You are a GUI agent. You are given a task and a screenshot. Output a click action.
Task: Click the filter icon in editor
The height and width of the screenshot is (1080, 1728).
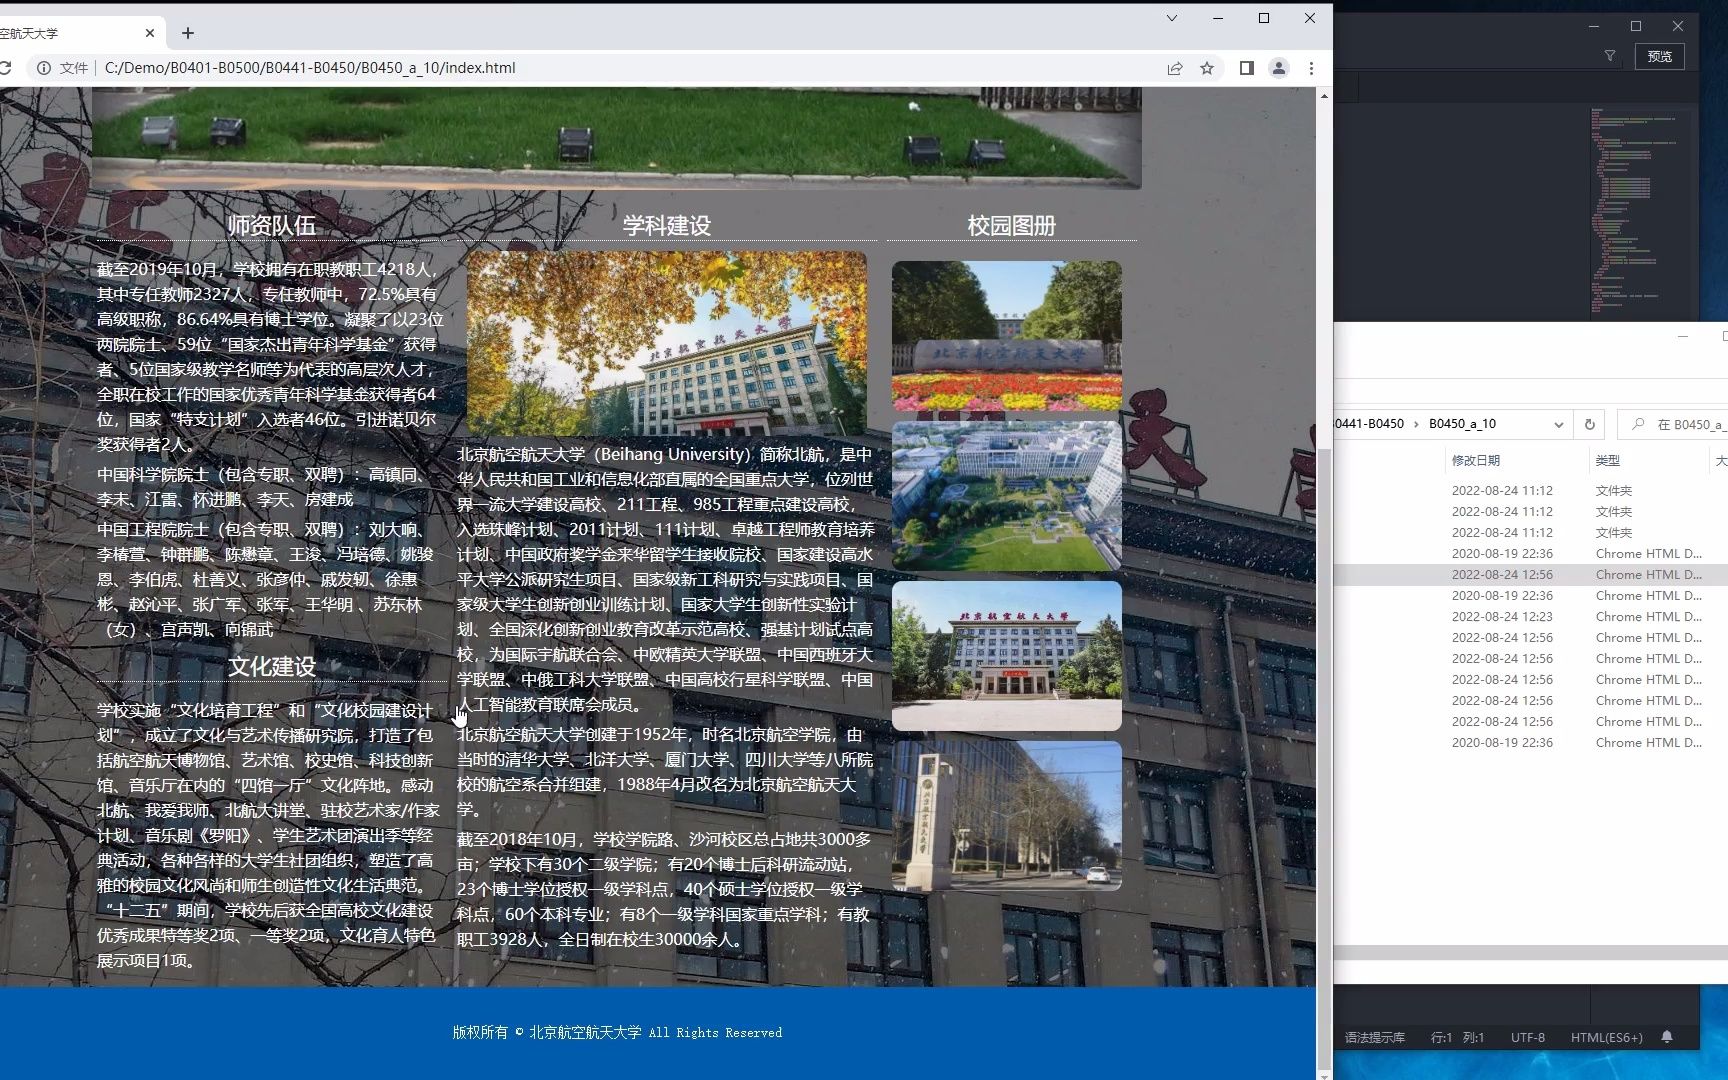click(1610, 56)
